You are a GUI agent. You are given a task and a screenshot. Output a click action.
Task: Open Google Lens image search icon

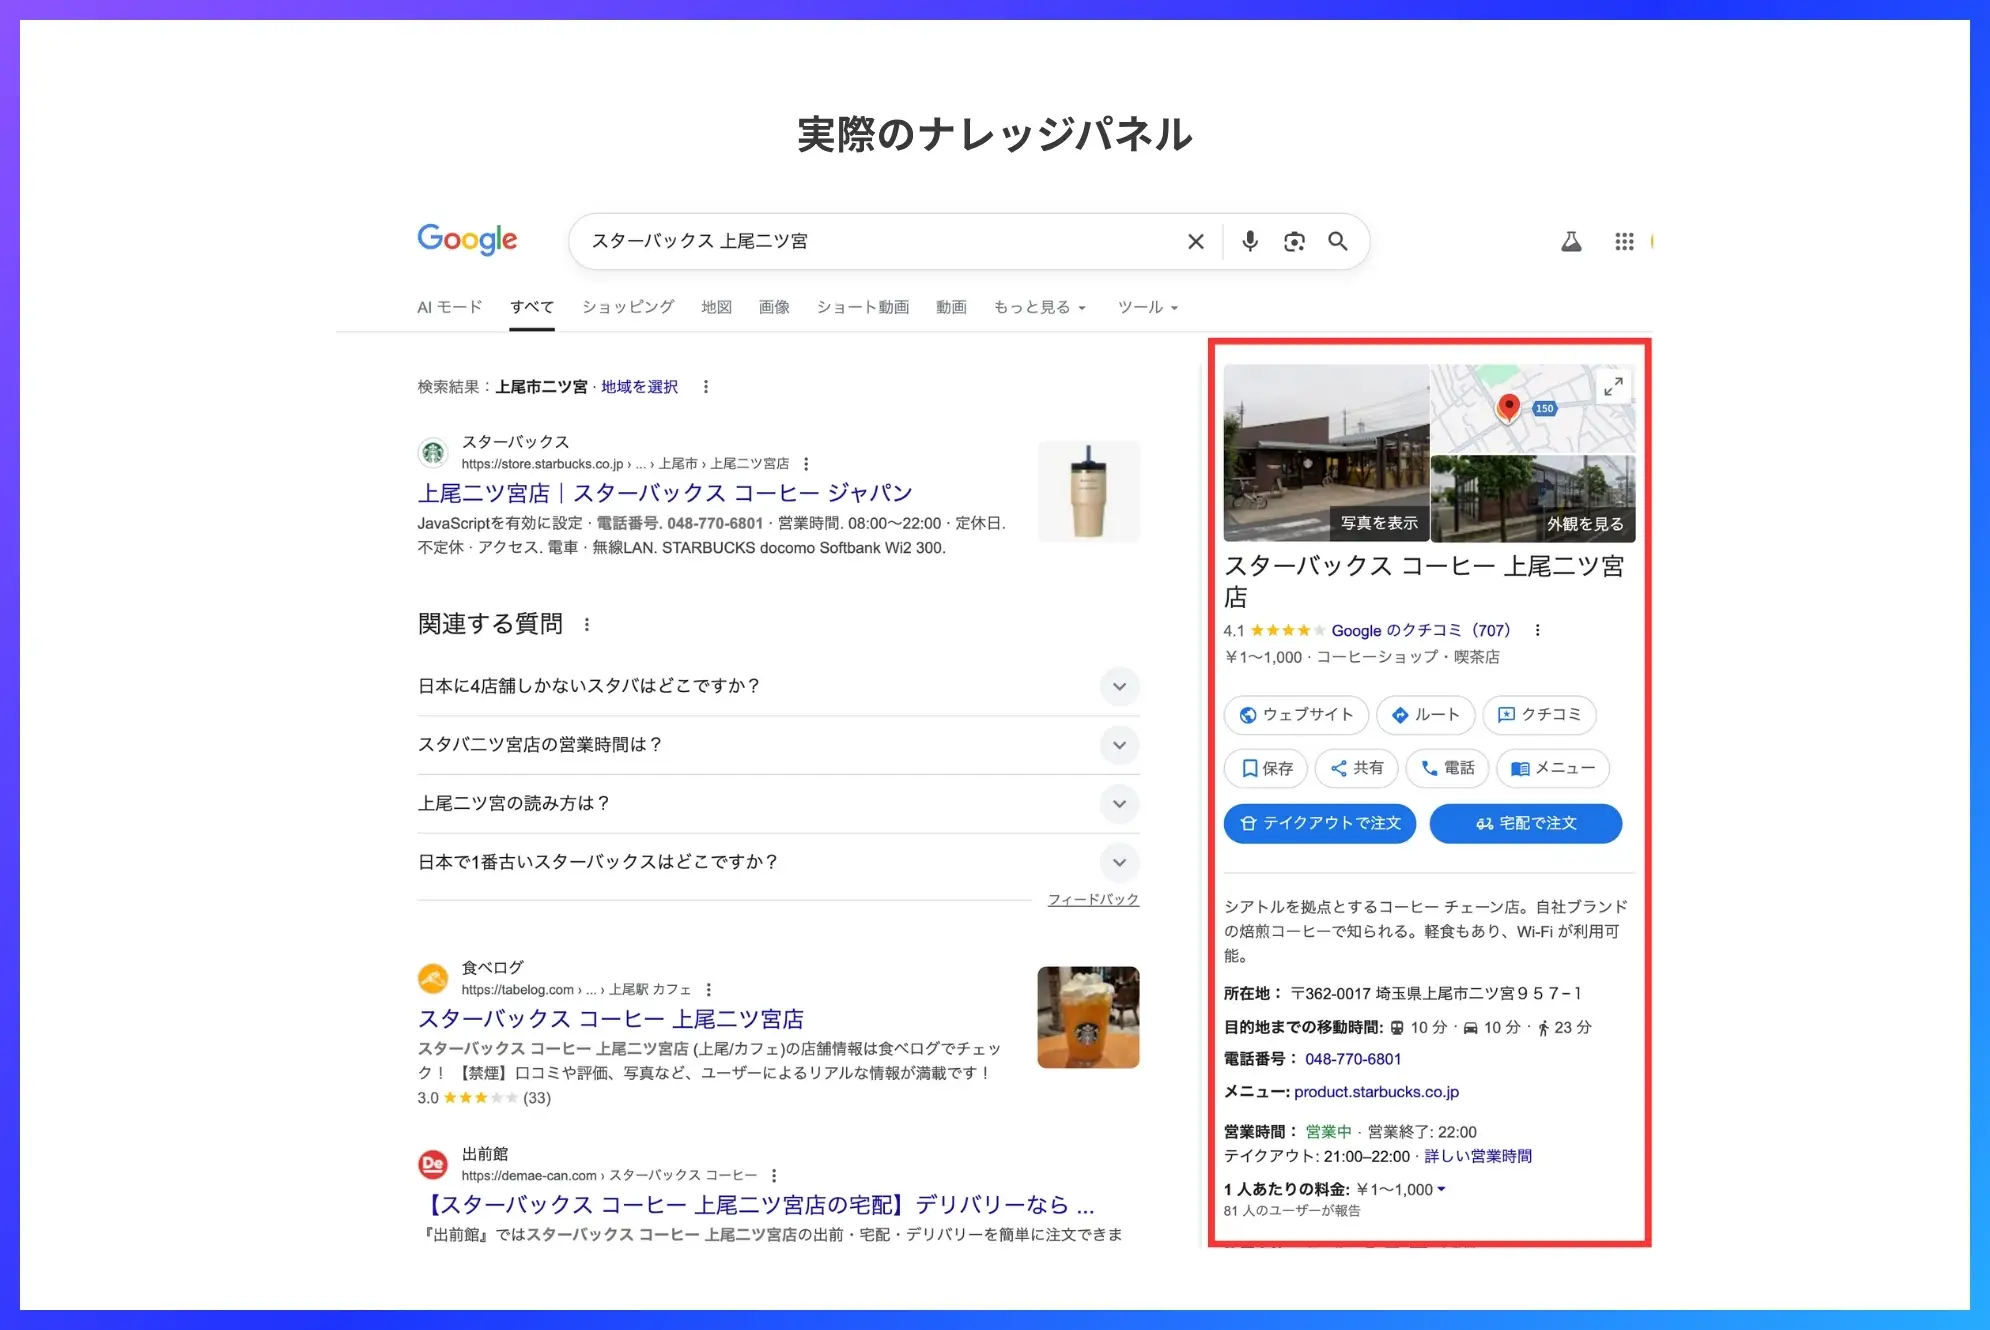1294,241
